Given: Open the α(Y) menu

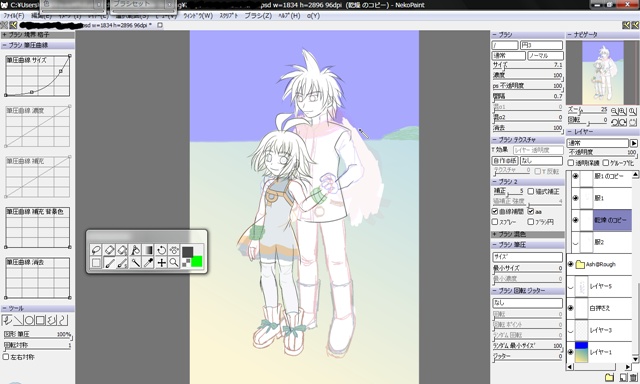Looking at the screenshot, I should pos(313,16).
